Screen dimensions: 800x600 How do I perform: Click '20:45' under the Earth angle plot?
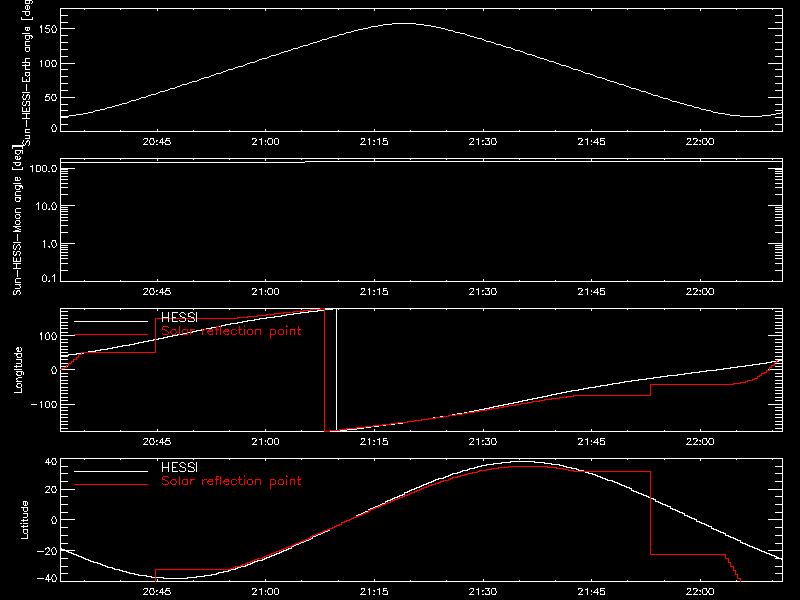pos(157,142)
